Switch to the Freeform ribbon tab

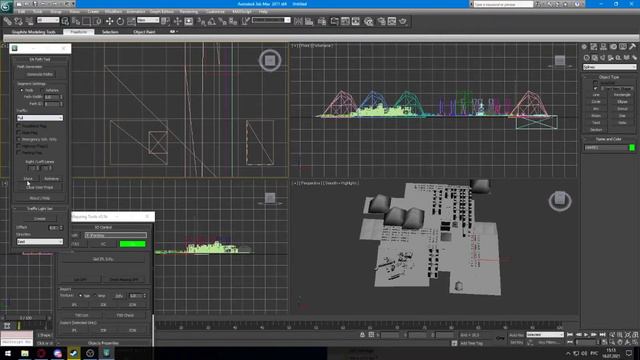pos(78,31)
